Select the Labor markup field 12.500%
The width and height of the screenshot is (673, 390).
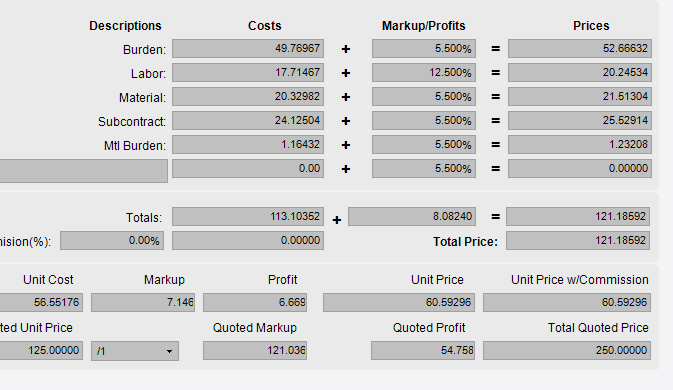click(424, 73)
